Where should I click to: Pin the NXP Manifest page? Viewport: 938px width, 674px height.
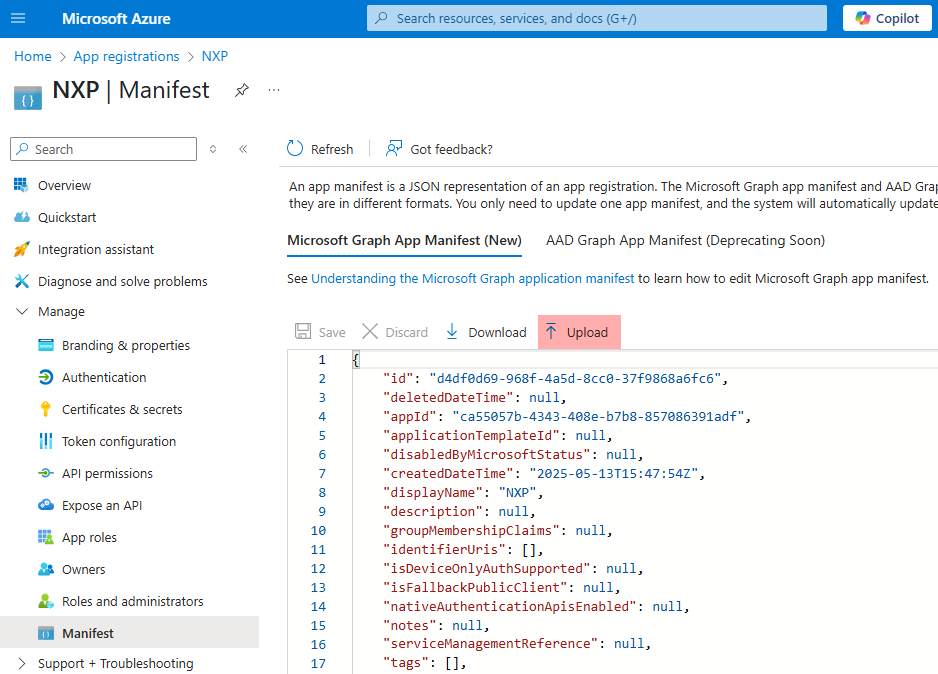(x=241, y=90)
